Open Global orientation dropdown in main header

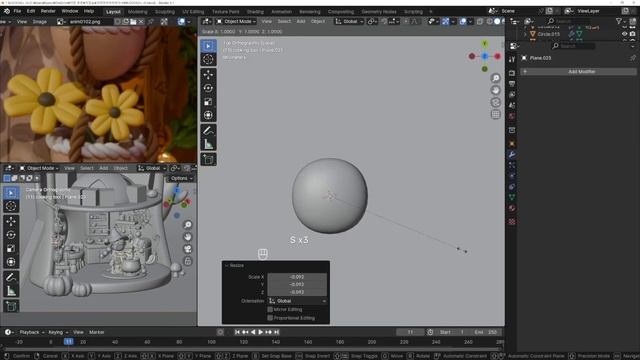[349, 21]
